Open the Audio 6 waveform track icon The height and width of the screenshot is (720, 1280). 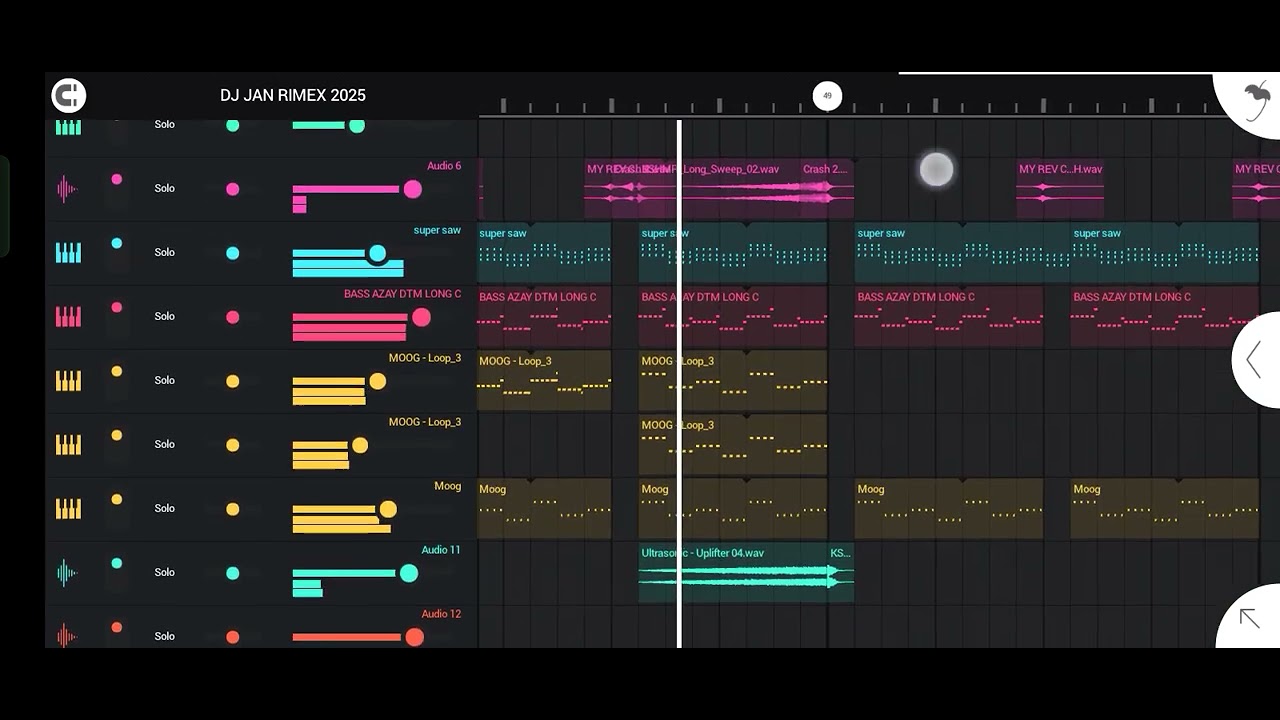pyautogui.click(x=67, y=188)
